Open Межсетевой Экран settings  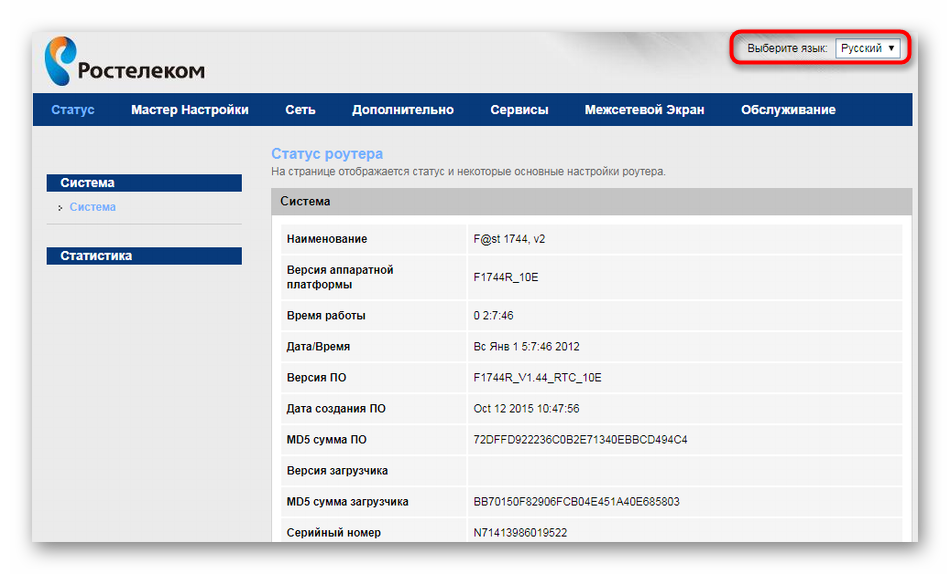click(644, 110)
